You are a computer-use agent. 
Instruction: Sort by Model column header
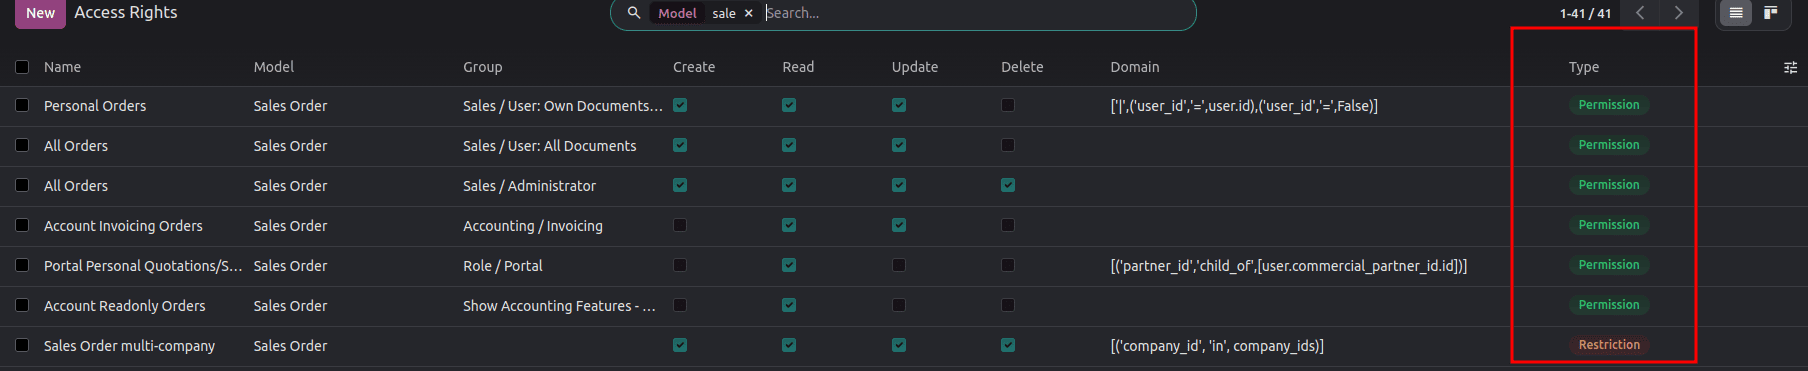(x=273, y=67)
